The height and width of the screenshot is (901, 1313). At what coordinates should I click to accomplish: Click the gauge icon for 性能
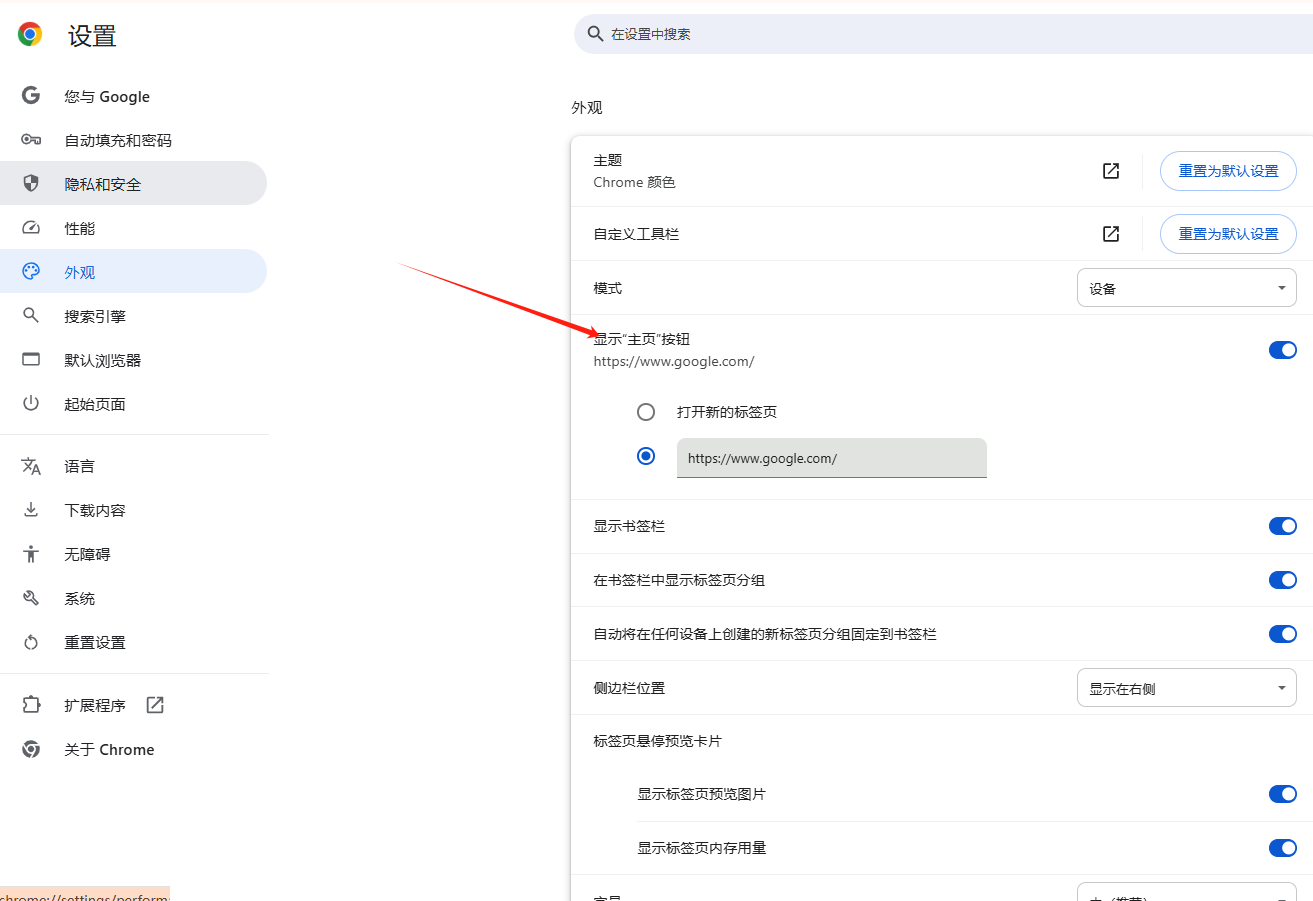31,228
